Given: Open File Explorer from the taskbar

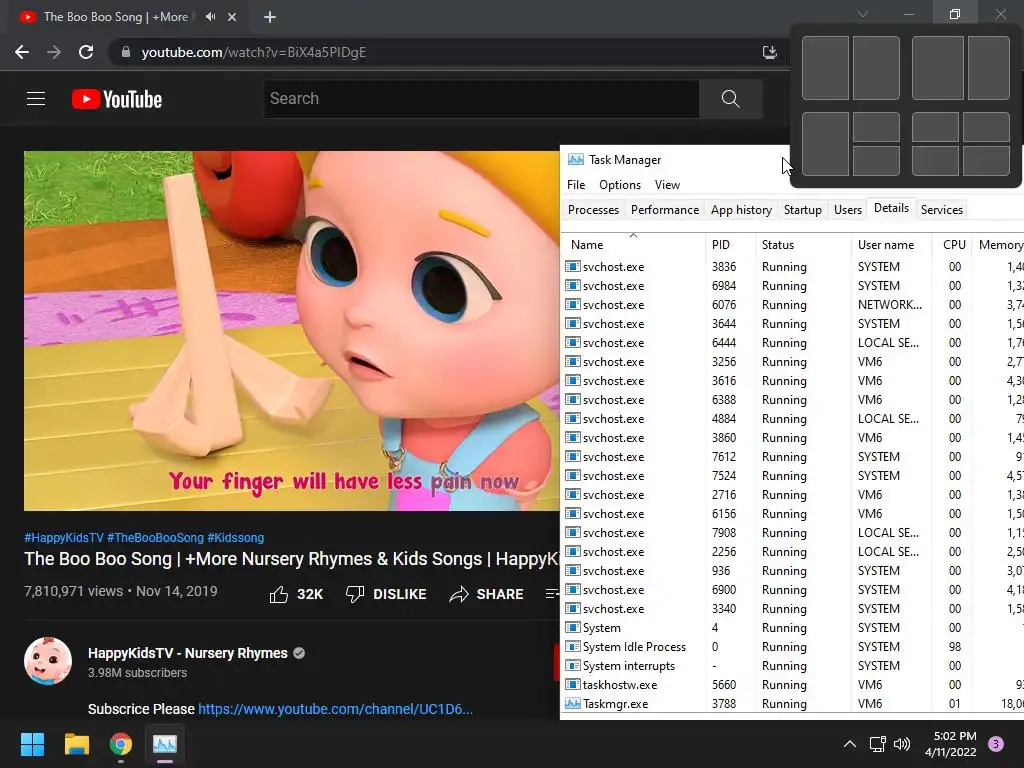Looking at the screenshot, I should [76, 744].
